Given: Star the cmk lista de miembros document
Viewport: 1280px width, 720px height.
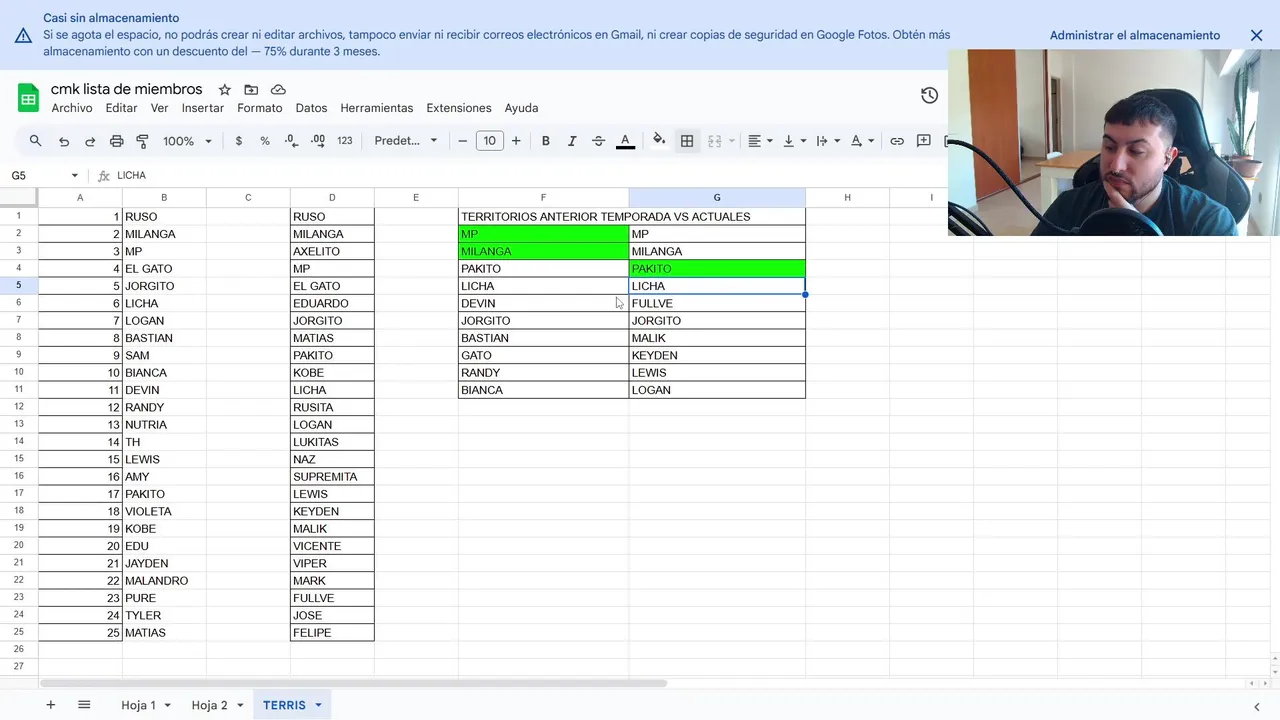Looking at the screenshot, I should [225, 90].
